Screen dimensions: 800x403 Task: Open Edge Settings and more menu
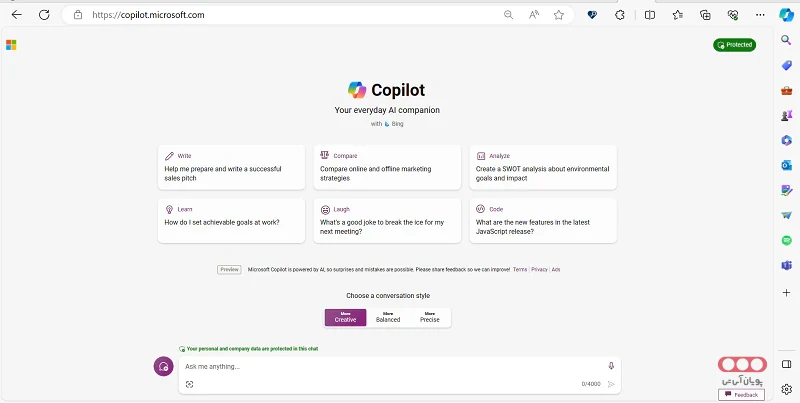(x=760, y=15)
